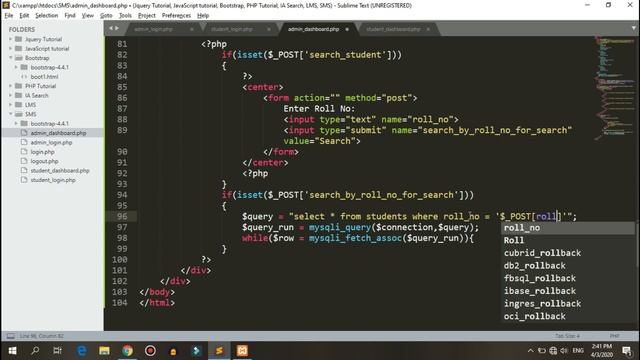The width and height of the screenshot is (640, 360).
Task: Choose fbsql_rollback from the autocomplete list
Action: point(567,279)
